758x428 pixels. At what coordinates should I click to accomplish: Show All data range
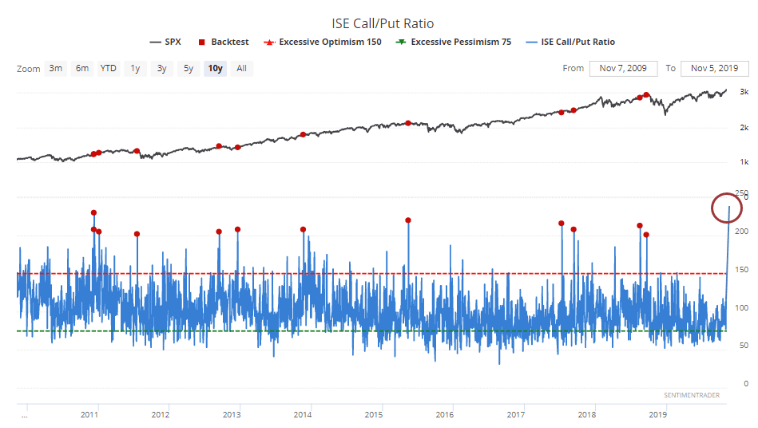tap(241, 68)
